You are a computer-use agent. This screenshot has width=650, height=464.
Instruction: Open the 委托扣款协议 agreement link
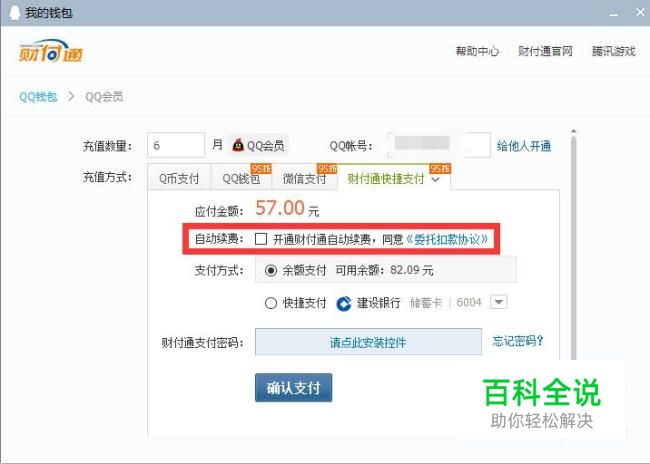tap(446, 239)
